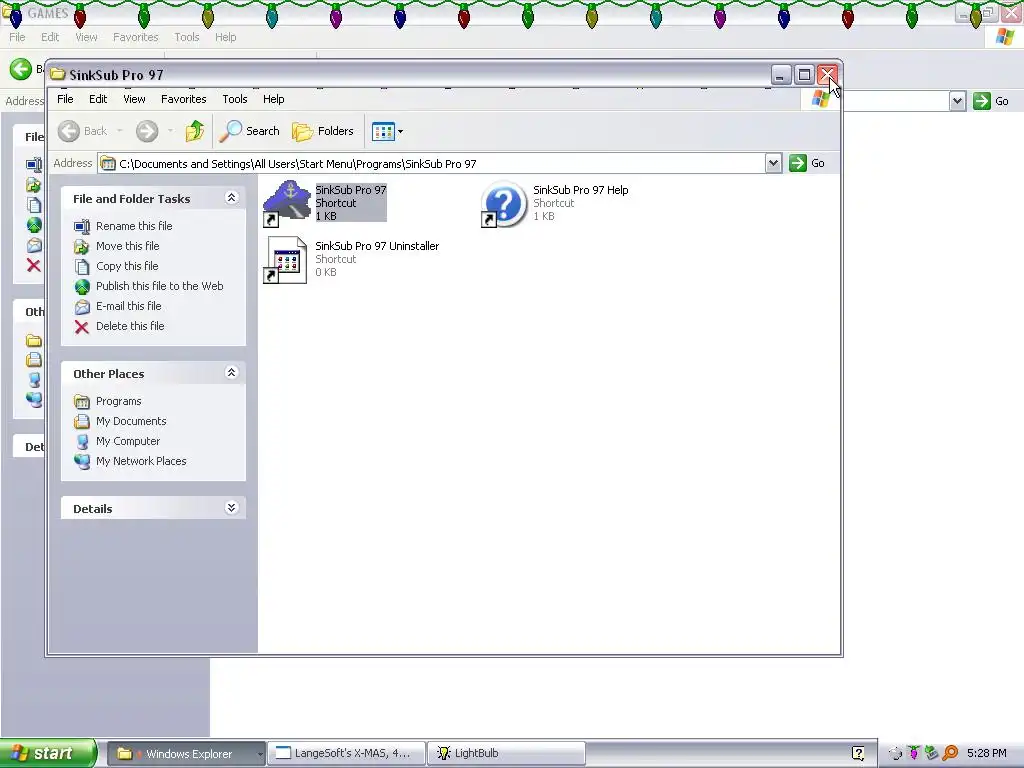Viewport: 1024px width, 768px height.
Task: Select the SinkSub Pro 97 Uninstaller shortcut icon
Action: pos(285,260)
